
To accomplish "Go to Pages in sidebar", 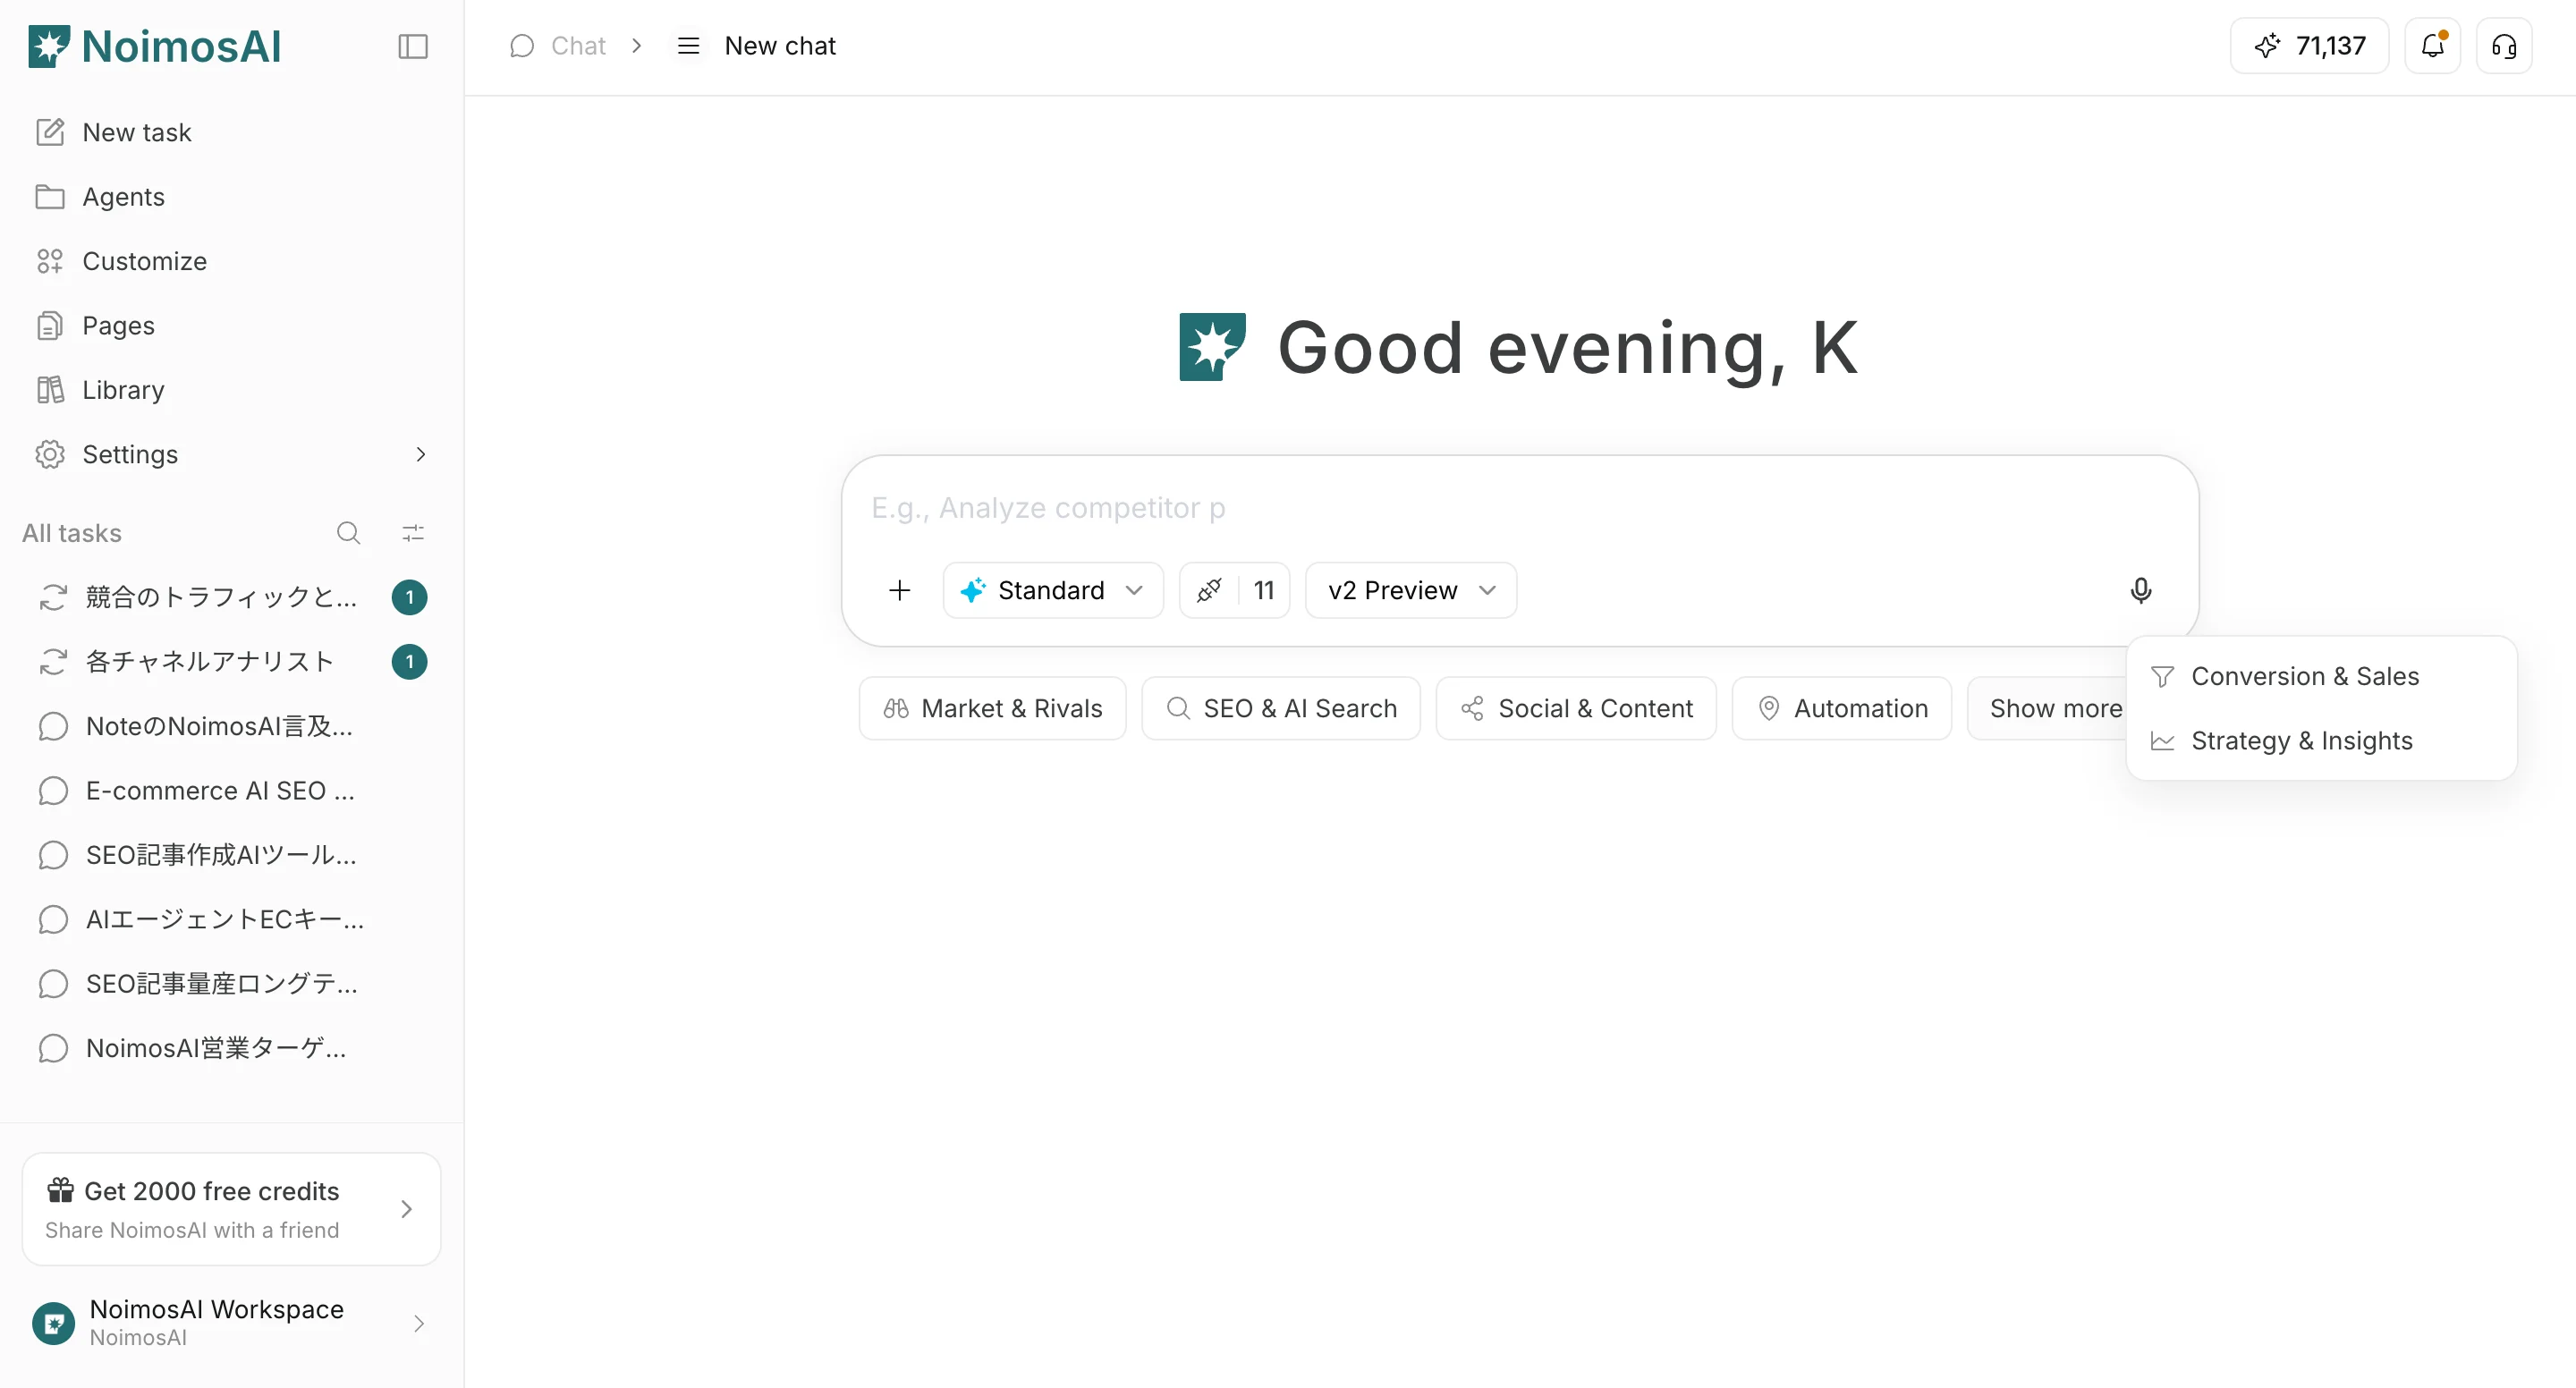I will 232,325.
